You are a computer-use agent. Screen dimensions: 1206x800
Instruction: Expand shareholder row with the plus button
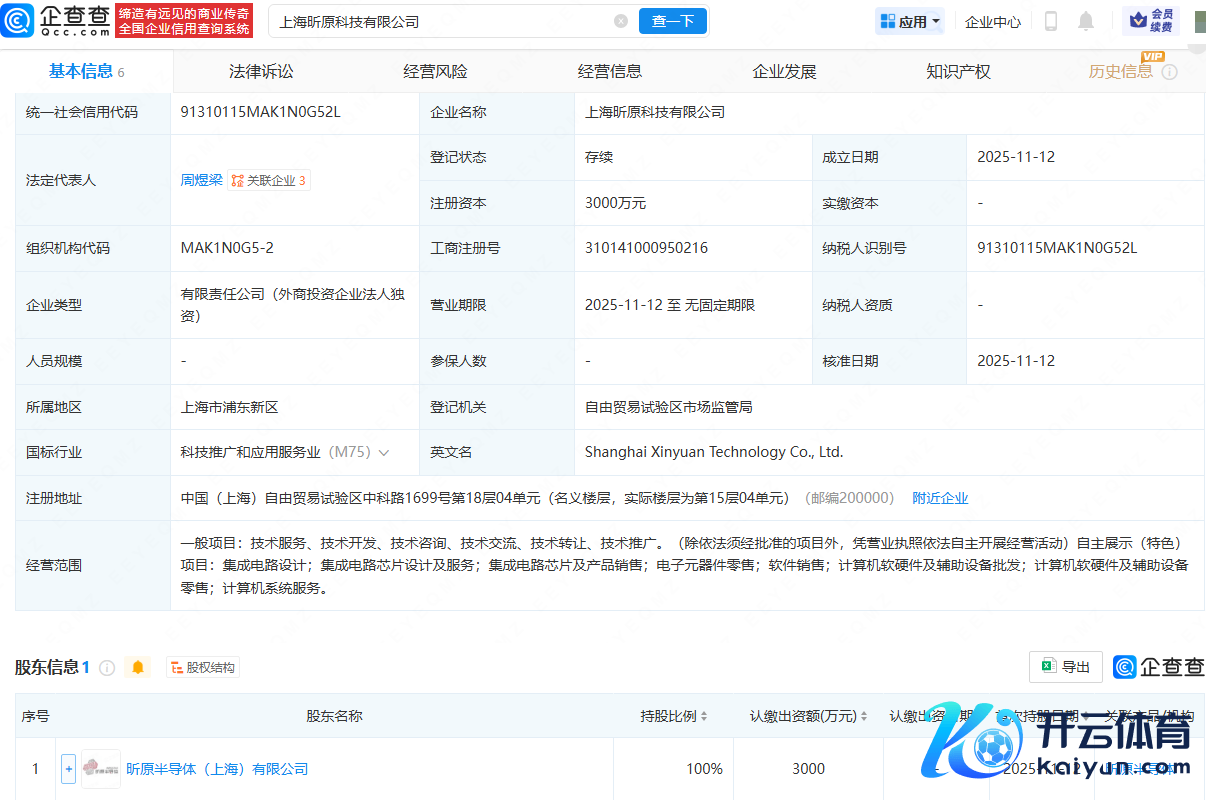tap(68, 769)
